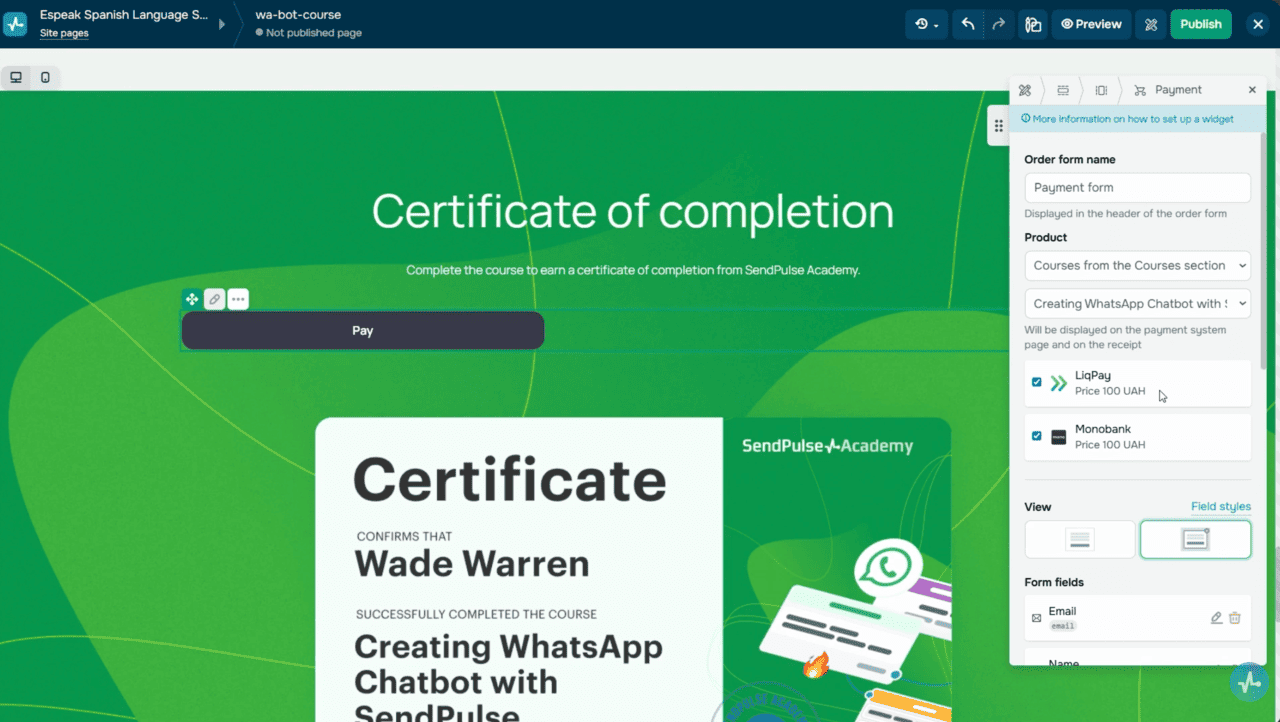This screenshot has width=1280, height=722.
Task: Open the Creating WhatsApp Chatbot course dropdown
Action: point(1138,303)
